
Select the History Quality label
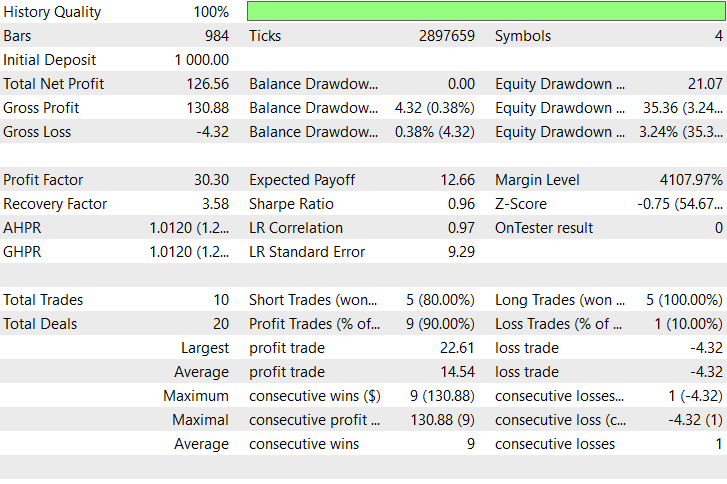pos(52,12)
